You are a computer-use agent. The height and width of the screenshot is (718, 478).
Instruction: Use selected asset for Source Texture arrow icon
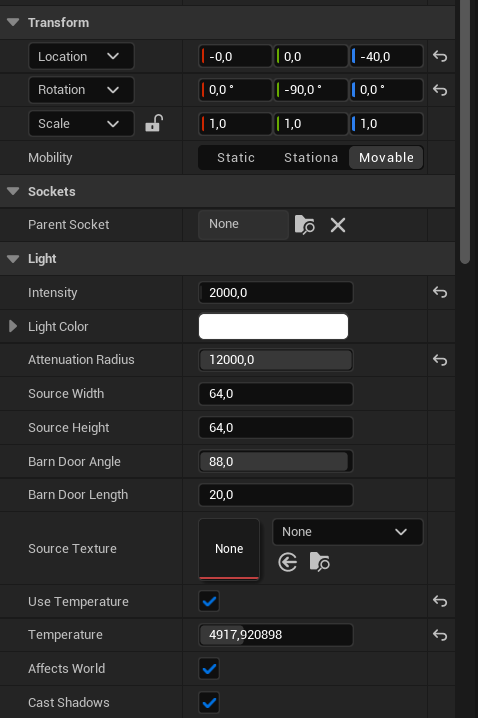288,562
